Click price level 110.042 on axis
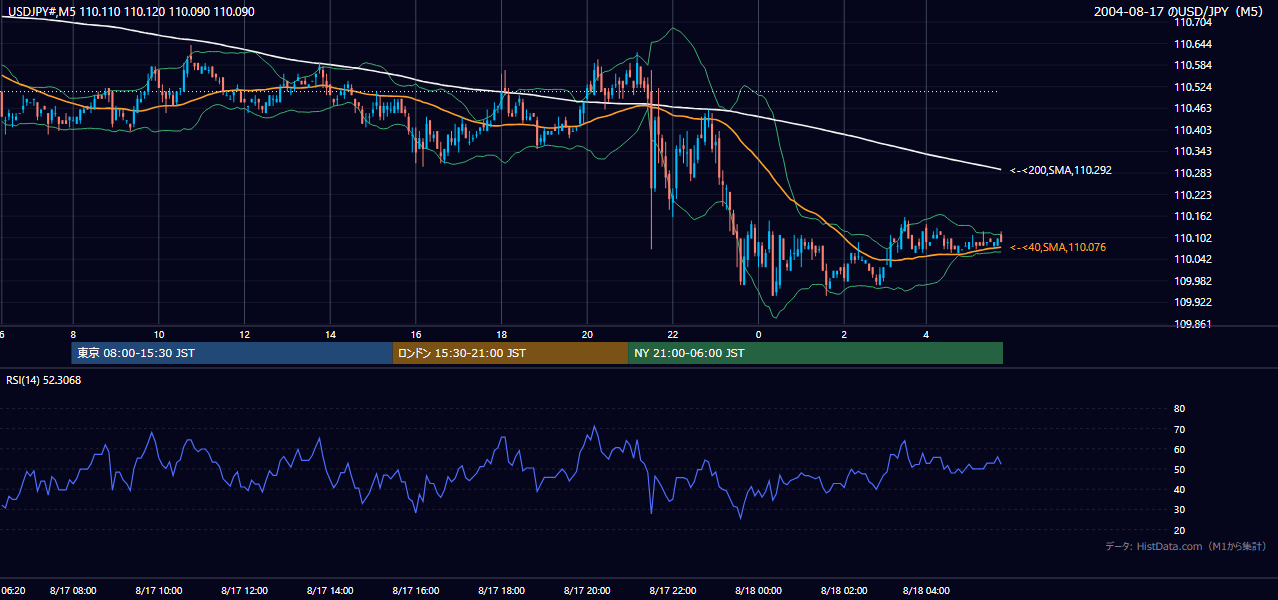The width and height of the screenshot is (1278, 600). pos(1194,259)
